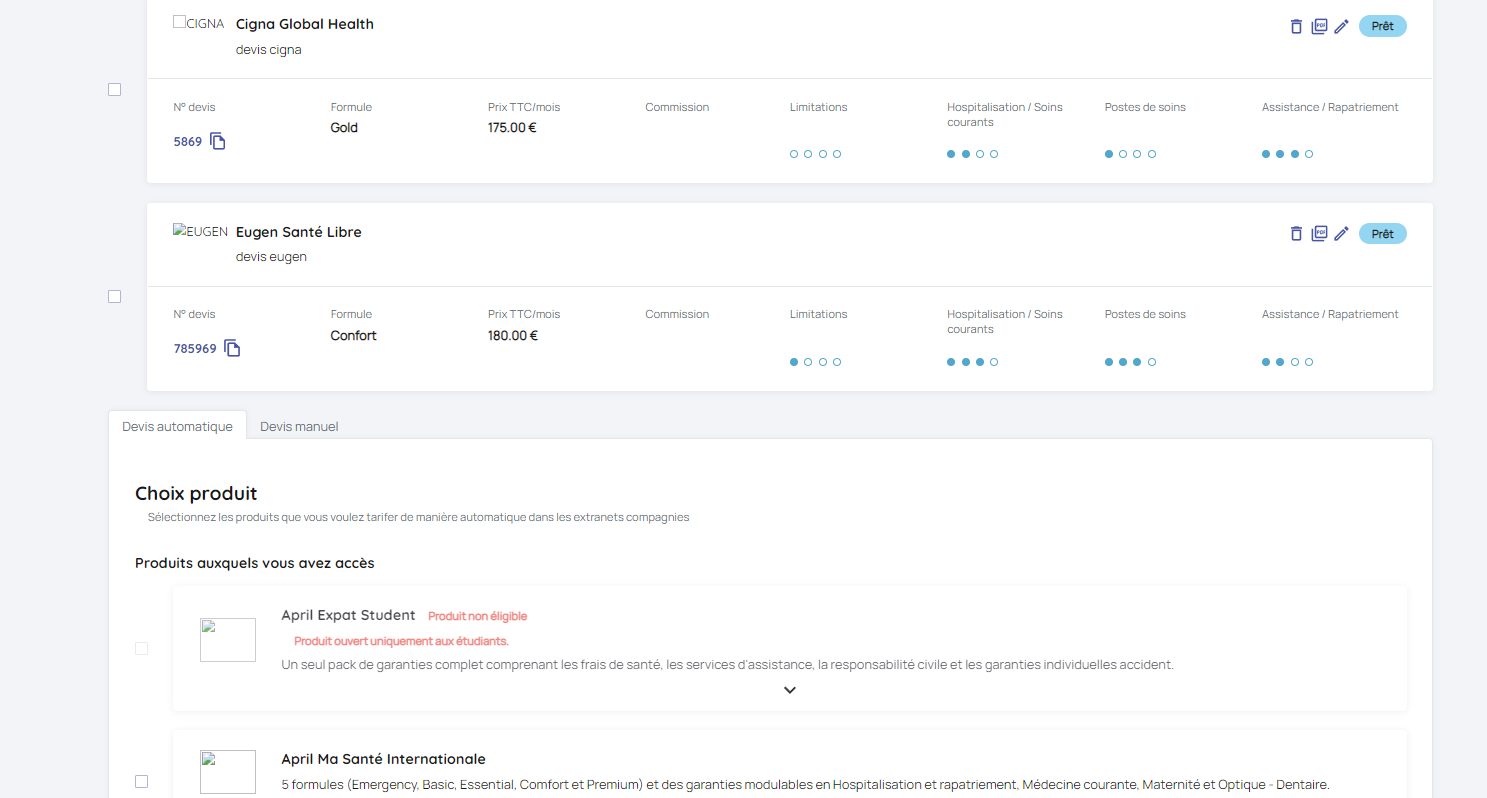Delete the Cigna Global Health quote

click(x=1296, y=27)
